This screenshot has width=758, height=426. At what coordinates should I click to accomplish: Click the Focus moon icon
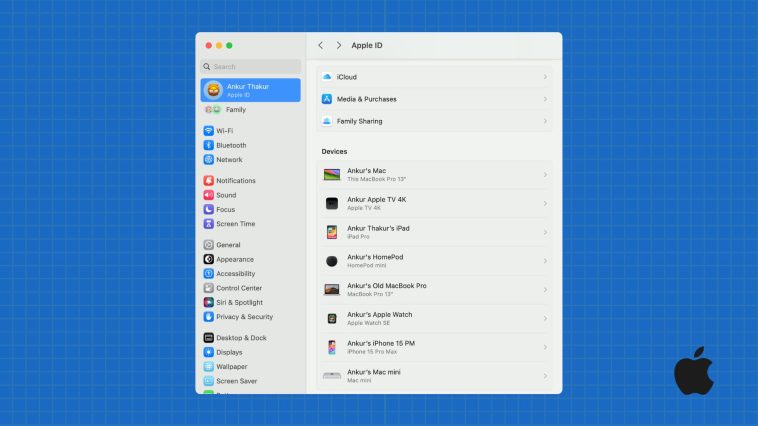pyautogui.click(x=208, y=209)
